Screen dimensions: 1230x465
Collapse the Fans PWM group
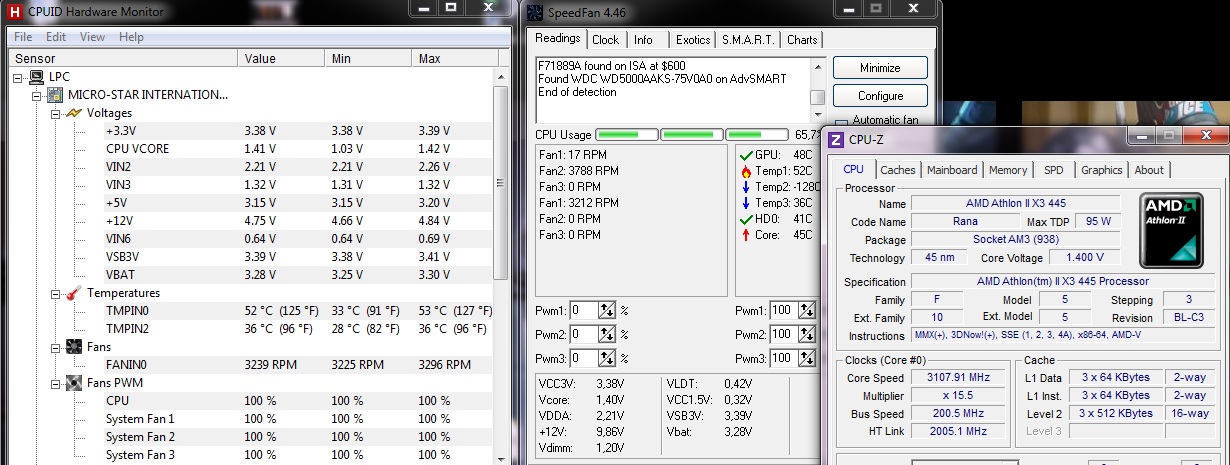coord(54,383)
